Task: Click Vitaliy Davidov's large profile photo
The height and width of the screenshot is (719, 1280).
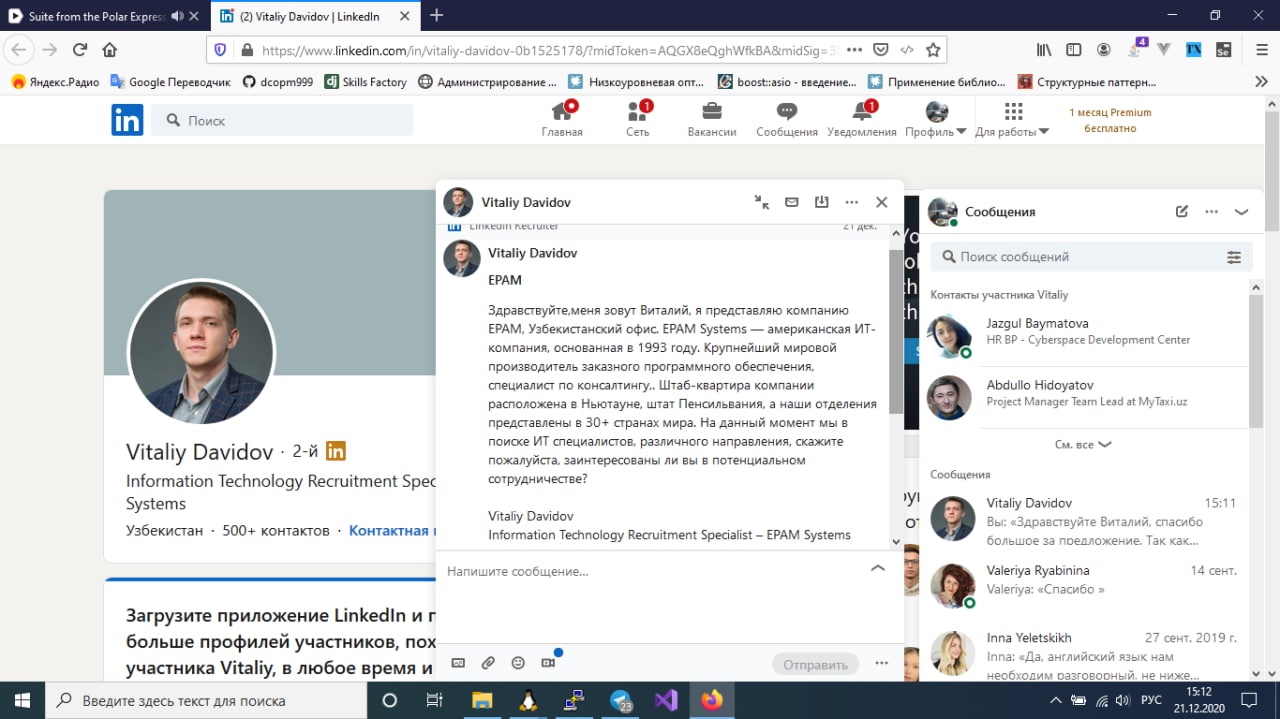Action: (x=201, y=352)
